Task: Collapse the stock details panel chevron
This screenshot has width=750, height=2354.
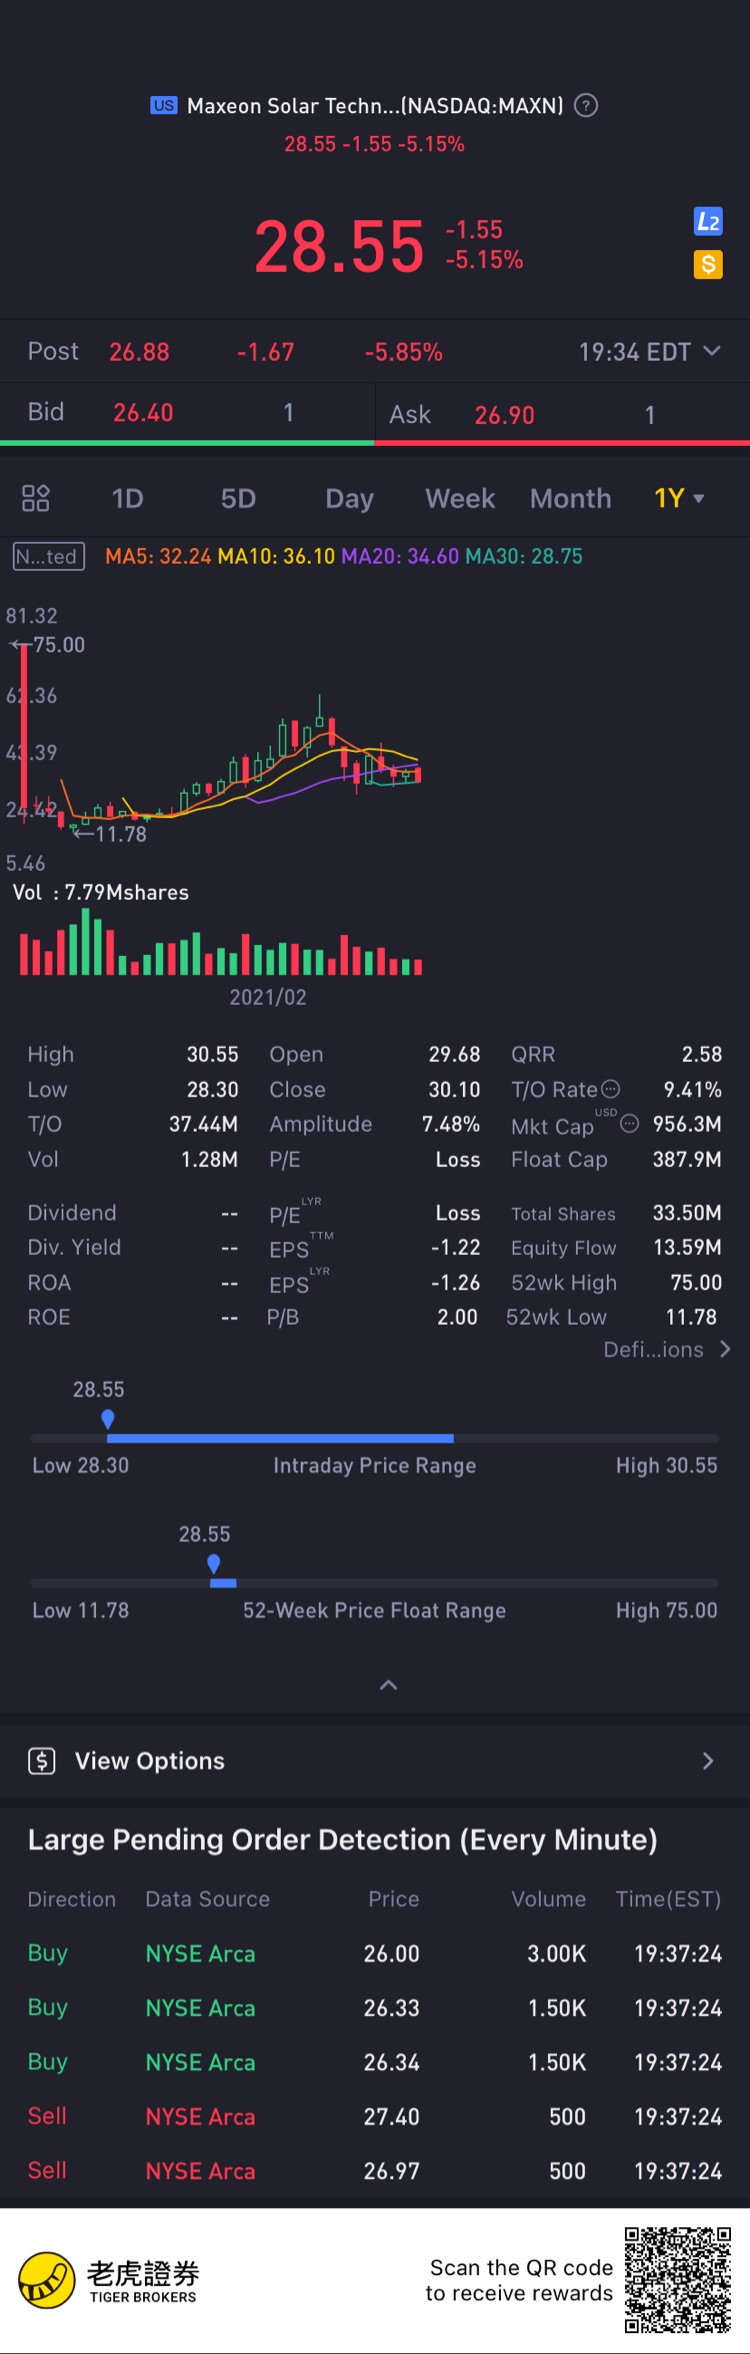Action: 389,1685
